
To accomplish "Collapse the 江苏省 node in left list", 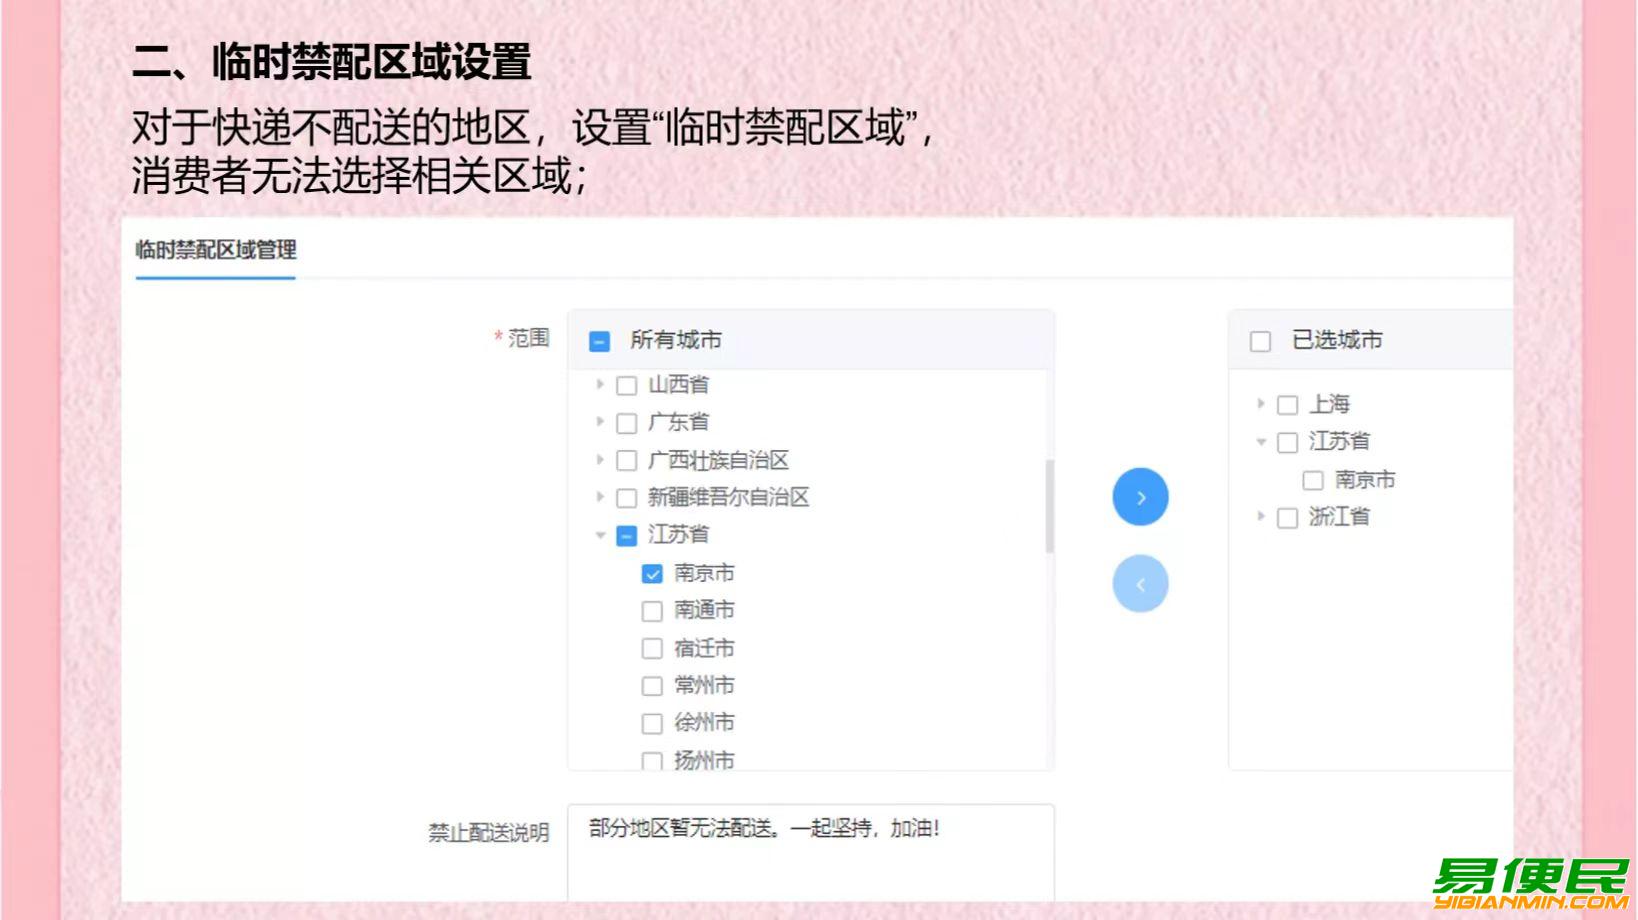I will (x=600, y=535).
